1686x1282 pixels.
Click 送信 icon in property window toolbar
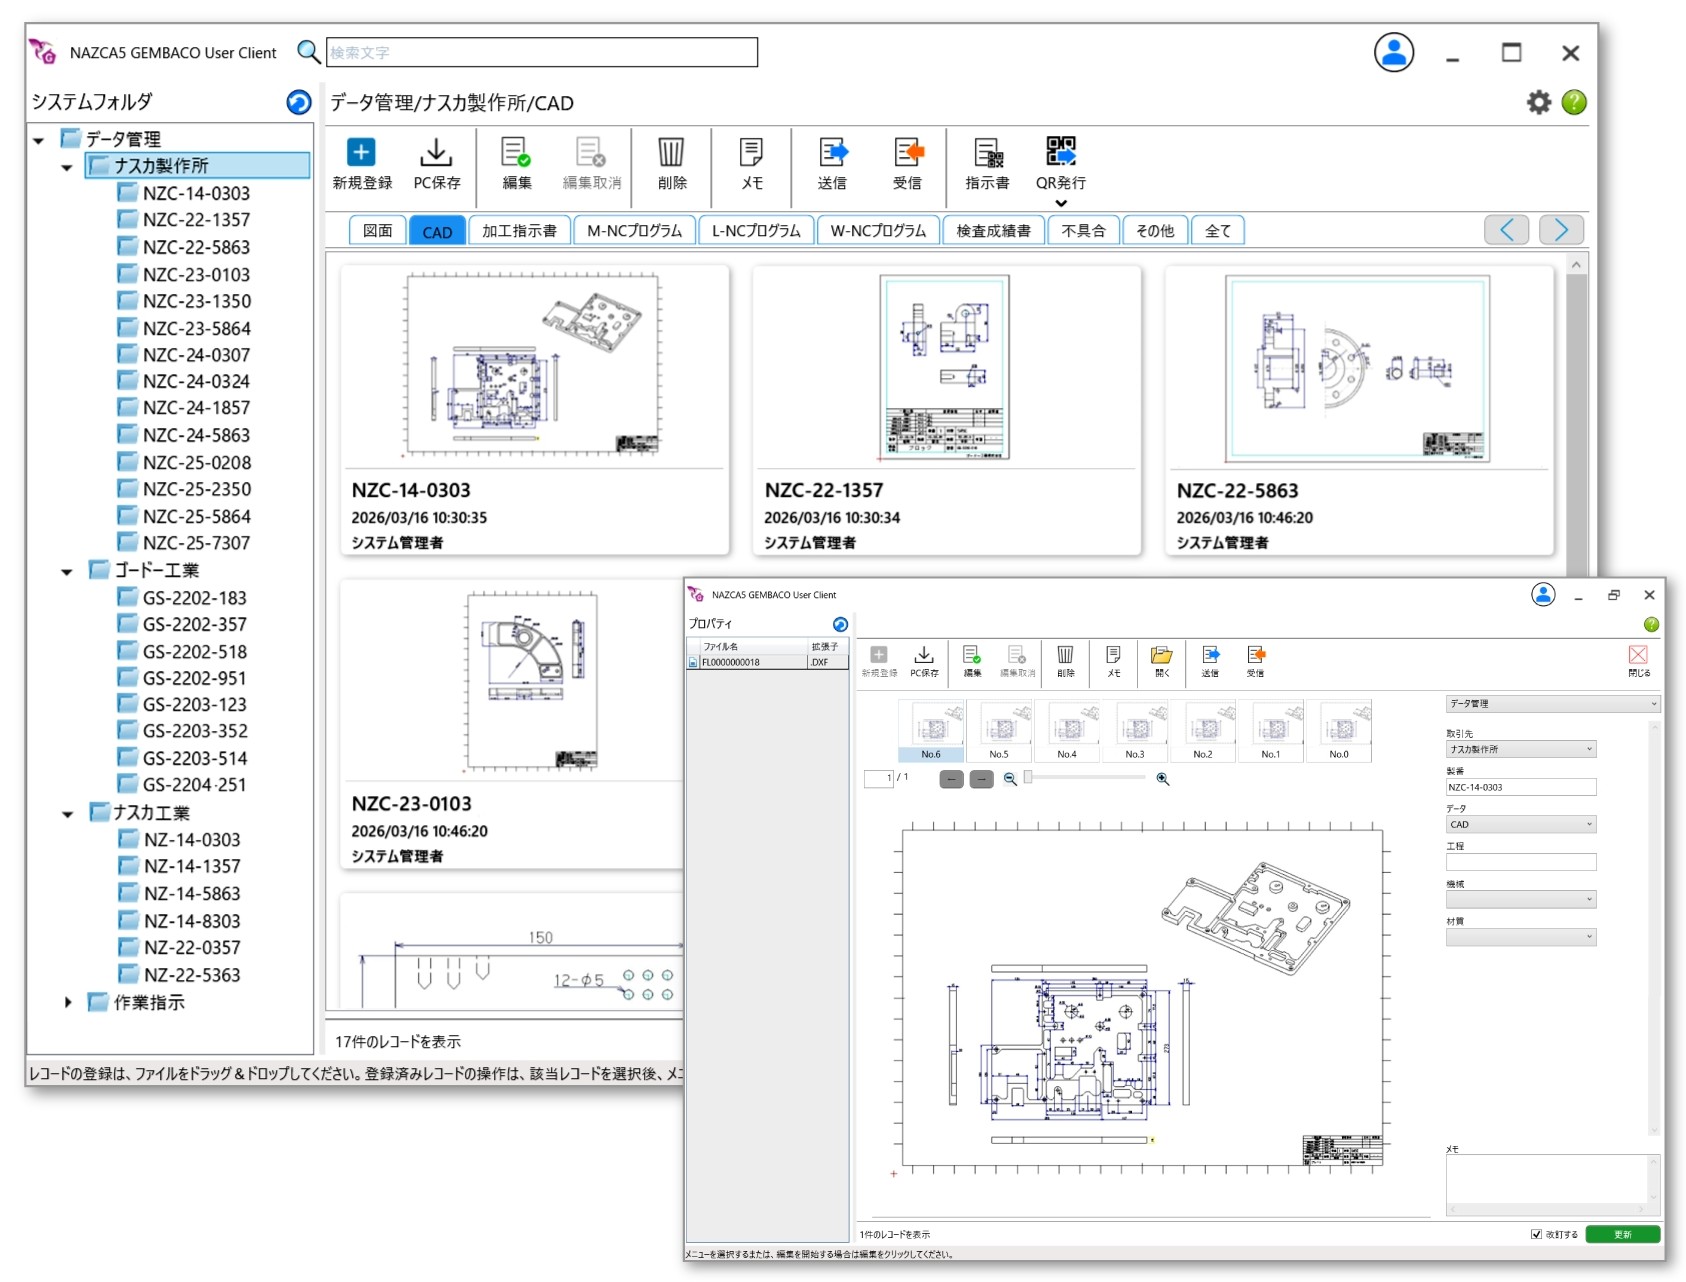pos(1210,655)
